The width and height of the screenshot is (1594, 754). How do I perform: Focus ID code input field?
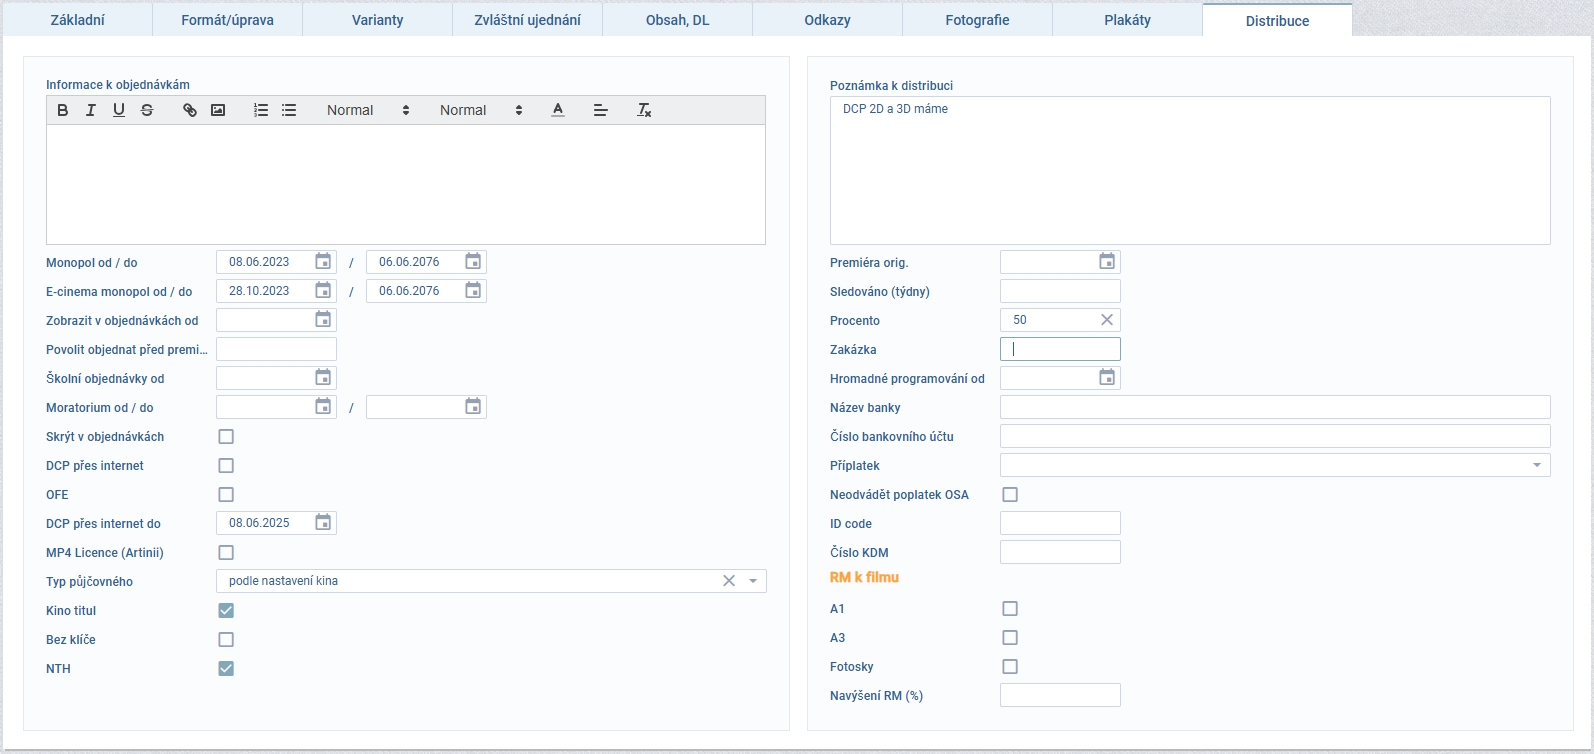[1060, 523]
